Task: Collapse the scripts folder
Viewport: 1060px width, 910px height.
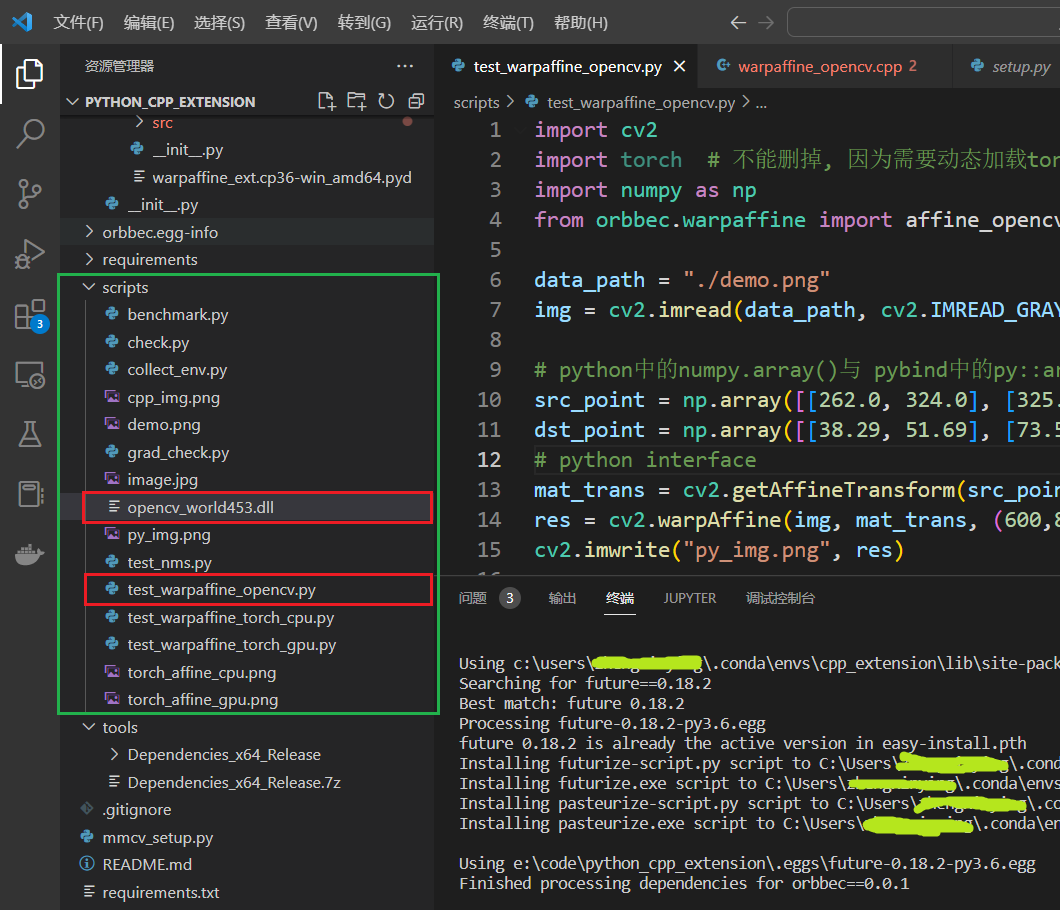Action: (125, 287)
